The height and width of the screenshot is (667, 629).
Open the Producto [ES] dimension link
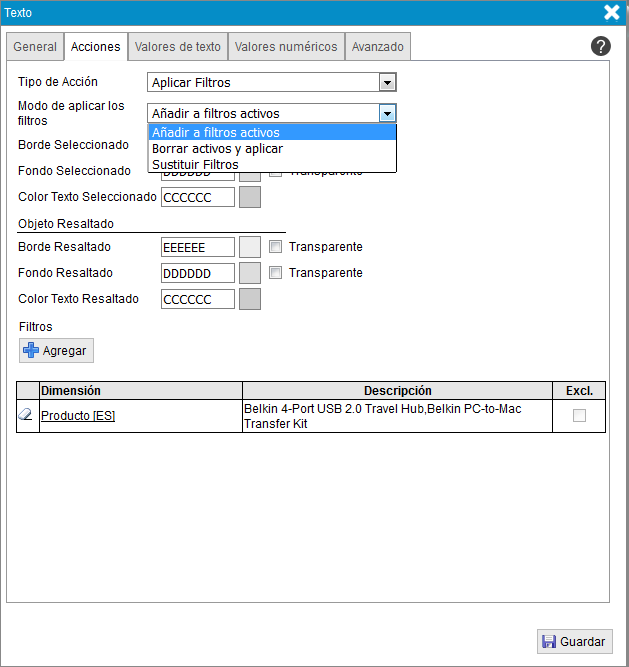(x=78, y=416)
